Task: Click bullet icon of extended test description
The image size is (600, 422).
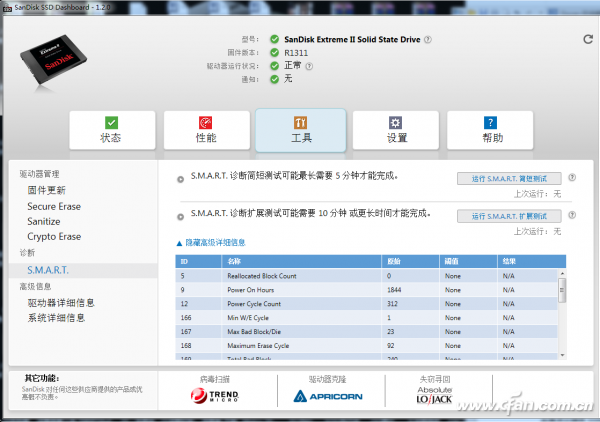Action: click(180, 217)
